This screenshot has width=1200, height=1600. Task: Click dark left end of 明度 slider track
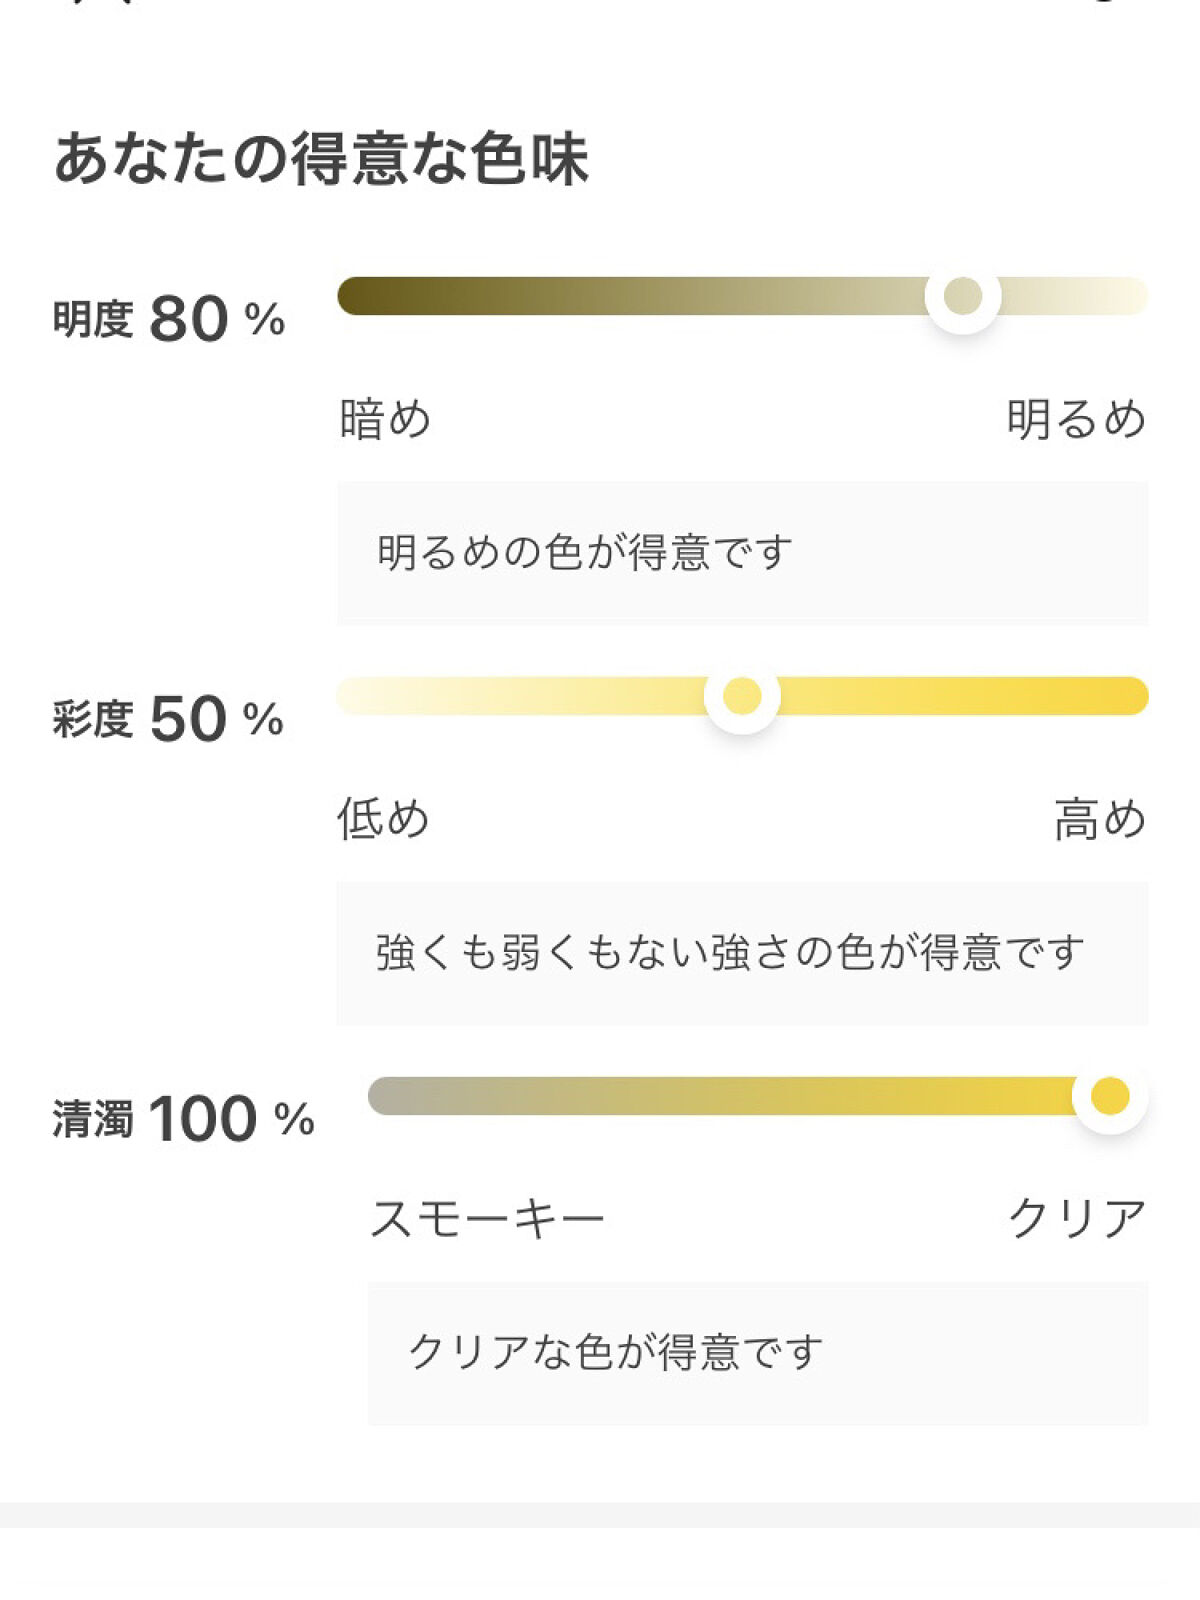click(x=362, y=296)
